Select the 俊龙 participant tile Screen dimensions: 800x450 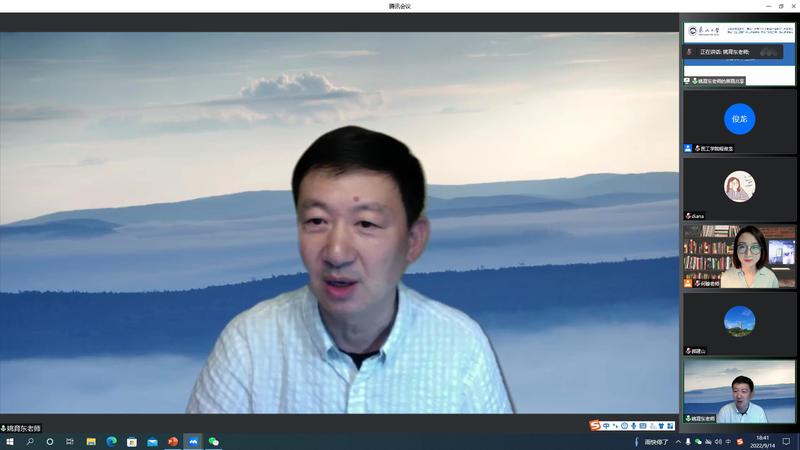[x=739, y=121]
